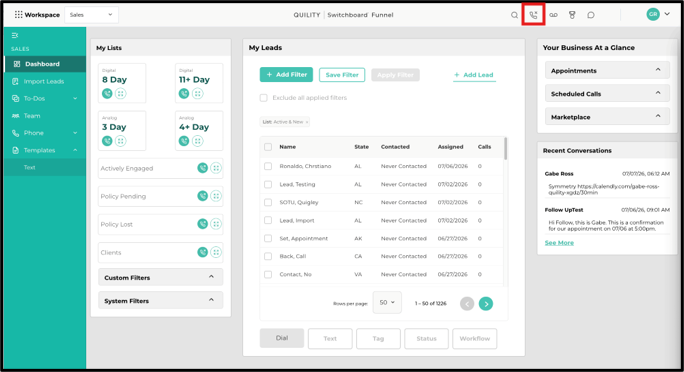Open the Workspace app grid icon
Image resolution: width=684 pixels, height=372 pixels.
click(x=18, y=15)
